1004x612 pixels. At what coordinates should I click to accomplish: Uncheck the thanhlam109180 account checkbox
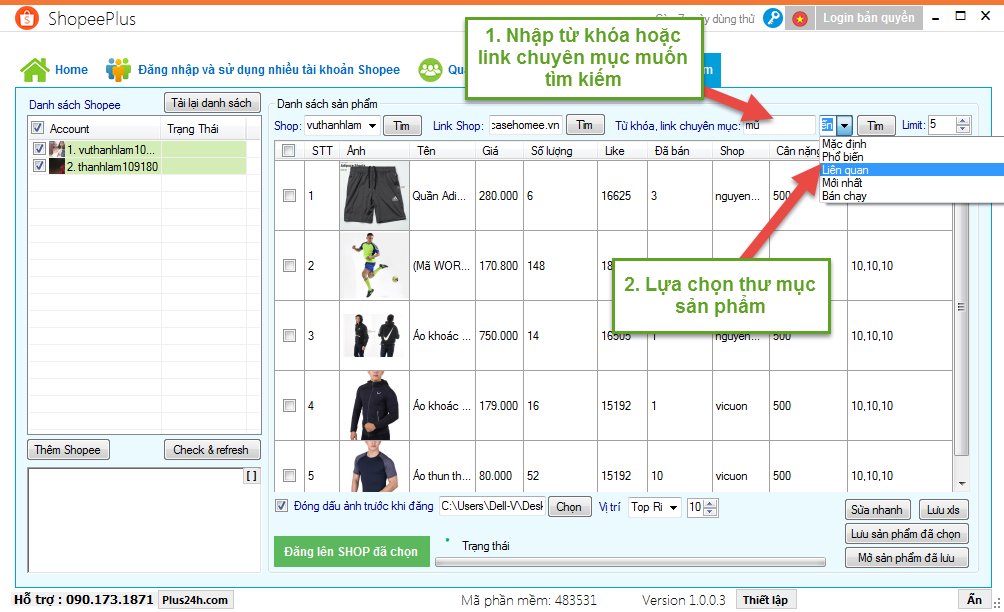point(39,166)
